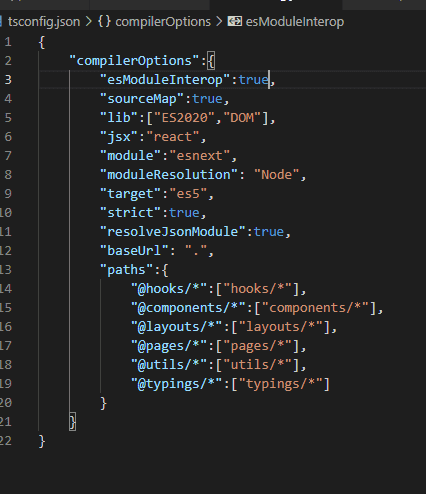Screen dimensions: 426x494
Task: Place cursor in the "Node" moduleResolution value
Action: 277,175
